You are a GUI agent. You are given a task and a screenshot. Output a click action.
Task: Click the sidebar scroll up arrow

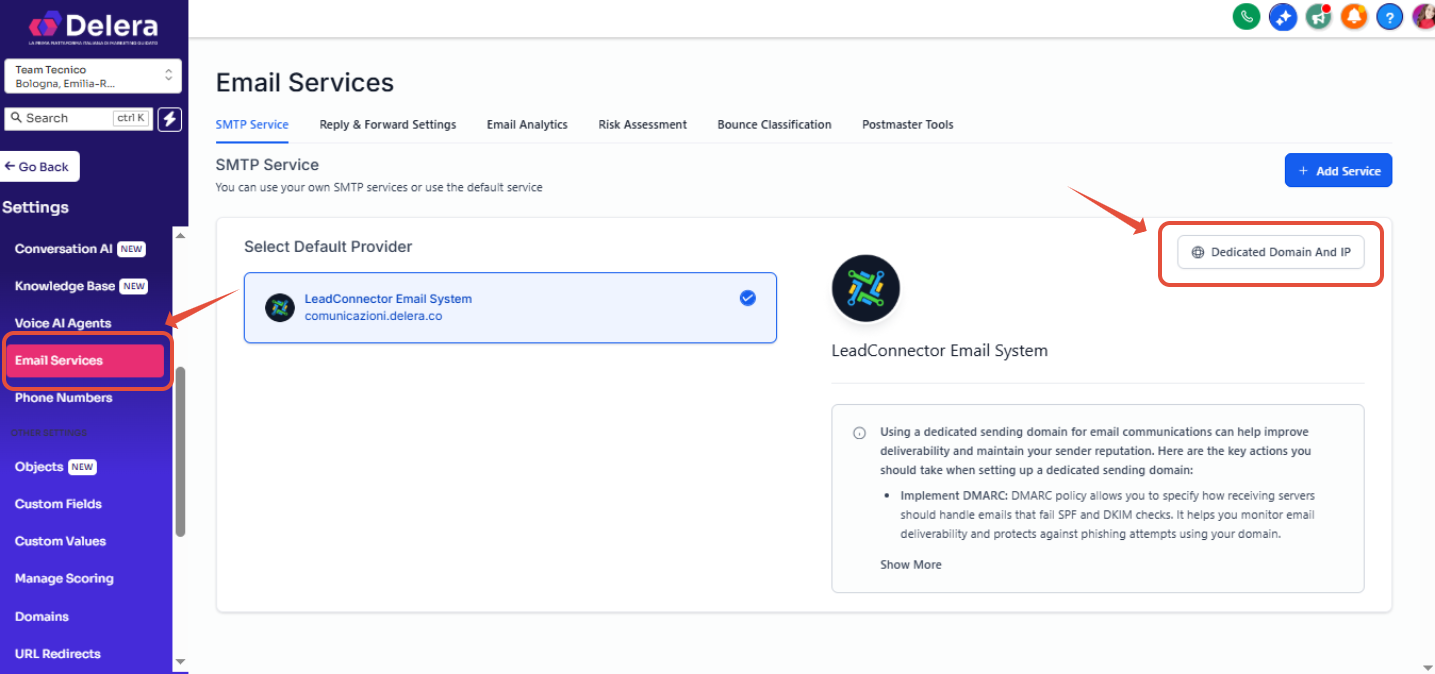pos(180,236)
